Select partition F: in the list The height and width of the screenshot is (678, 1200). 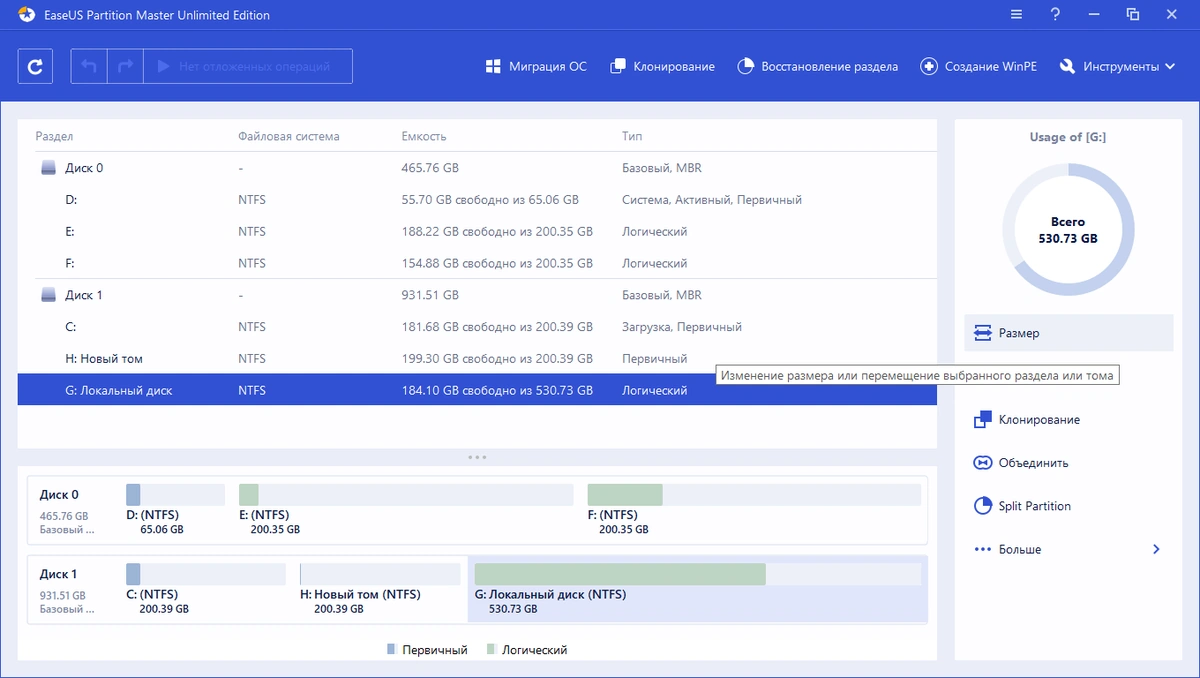pyautogui.click(x=477, y=263)
